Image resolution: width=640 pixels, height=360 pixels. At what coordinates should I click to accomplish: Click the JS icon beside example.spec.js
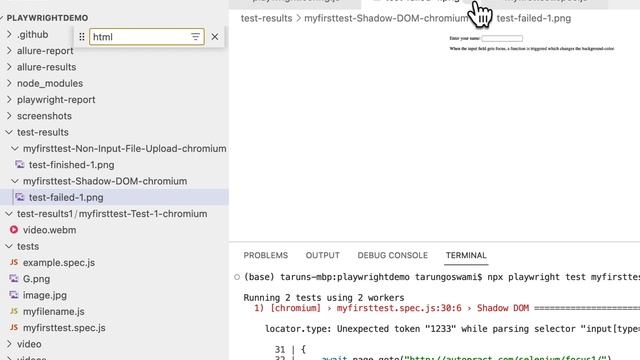coord(14,262)
